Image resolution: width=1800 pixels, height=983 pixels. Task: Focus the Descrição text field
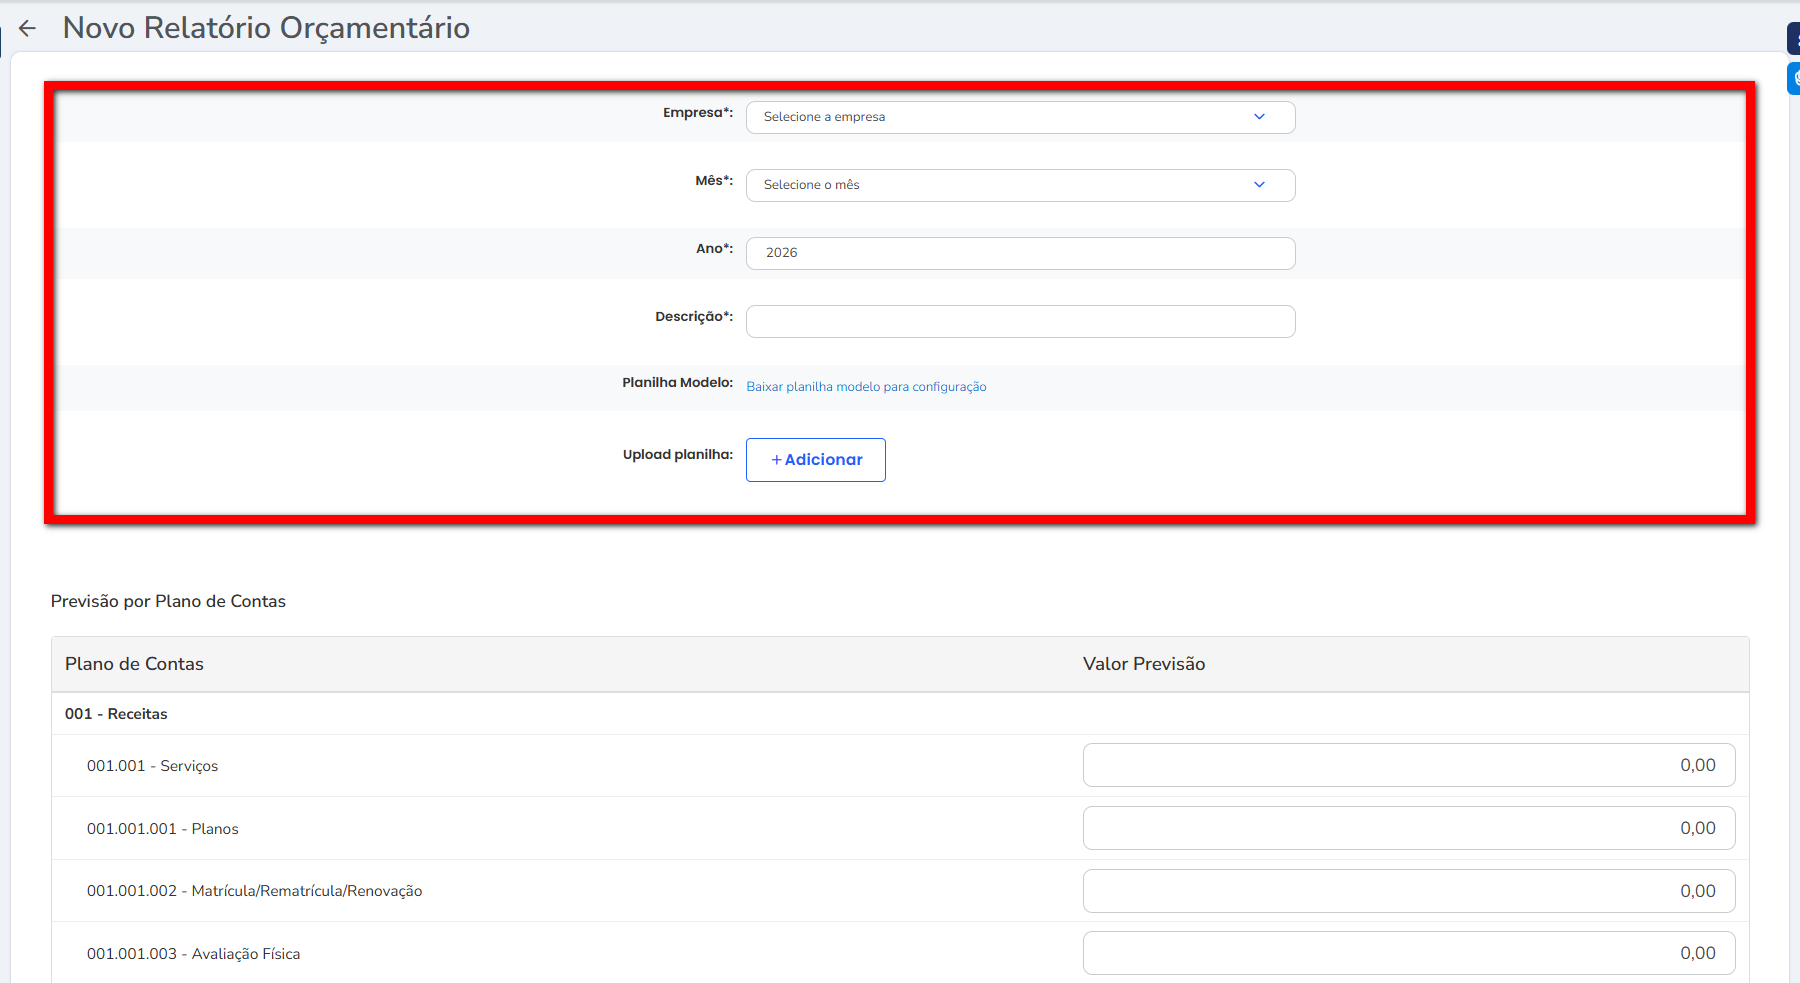pyautogui.click(x=1020, y=321)
